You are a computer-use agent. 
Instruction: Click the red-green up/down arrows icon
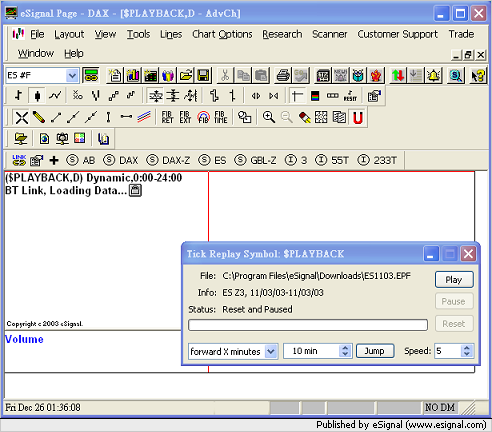tap(398, 76)
